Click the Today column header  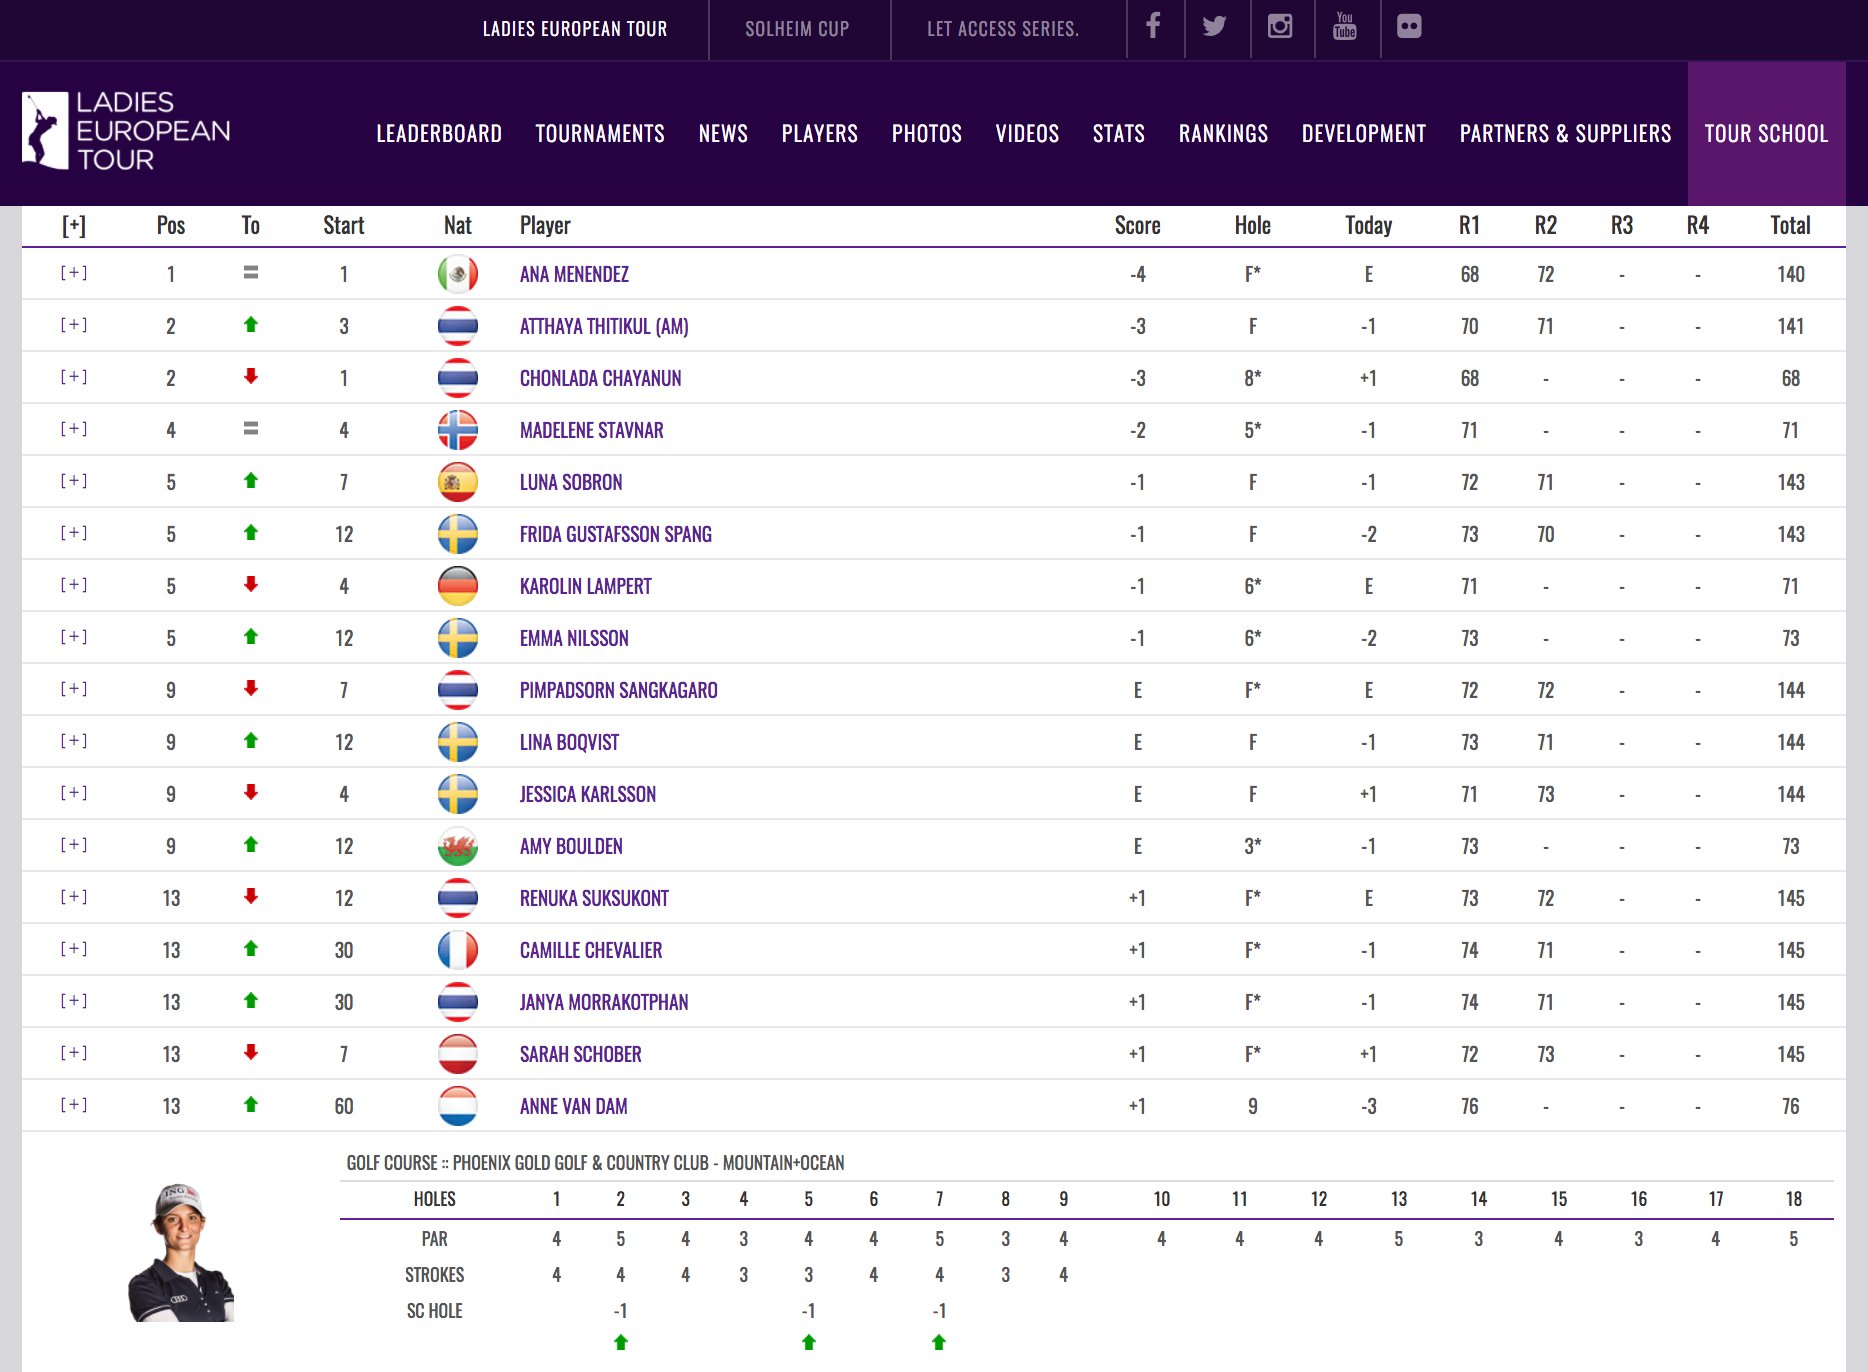pos(1368,226)
